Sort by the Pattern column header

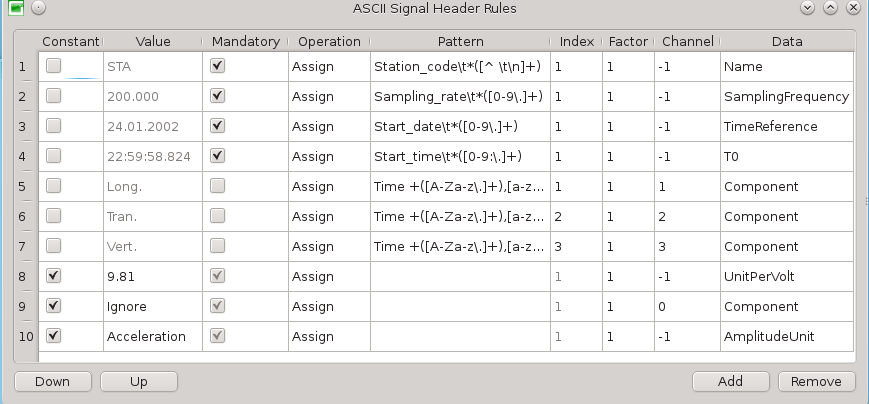click(460, 42)
